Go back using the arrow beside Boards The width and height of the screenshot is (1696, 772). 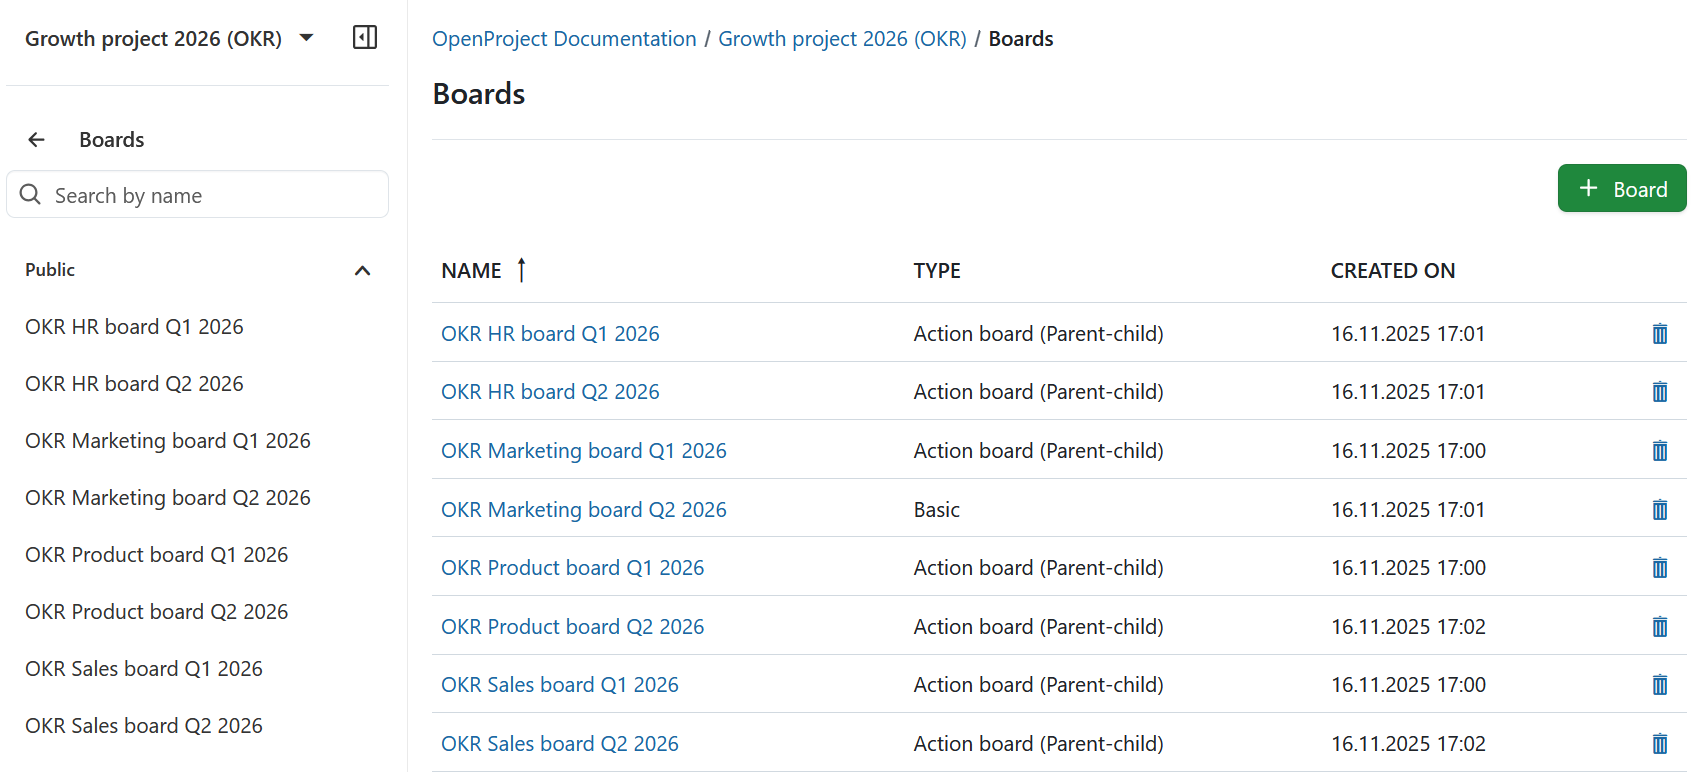click(37, 140)
